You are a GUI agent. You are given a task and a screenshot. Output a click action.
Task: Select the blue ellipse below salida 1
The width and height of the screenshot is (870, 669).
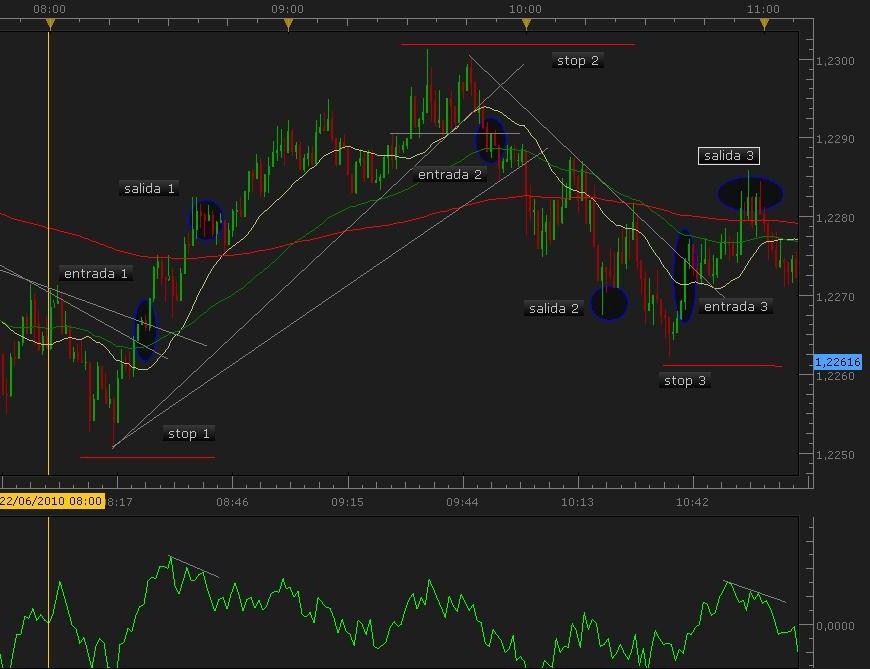click(206, 220)
